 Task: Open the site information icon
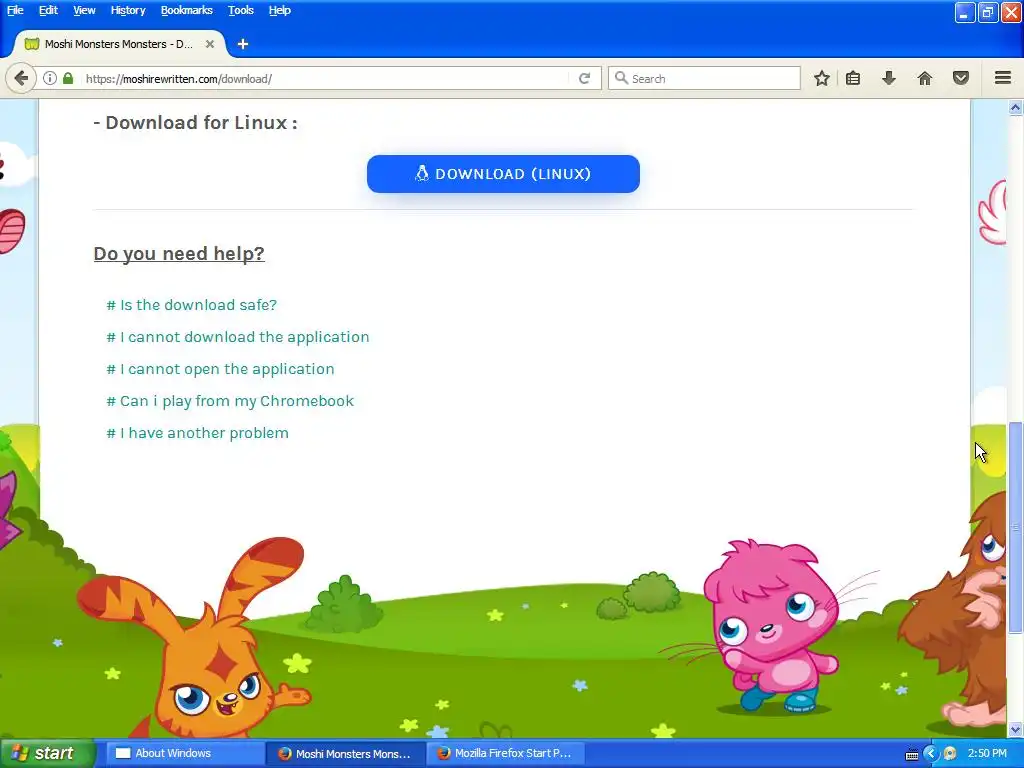[x=50, y=78]
